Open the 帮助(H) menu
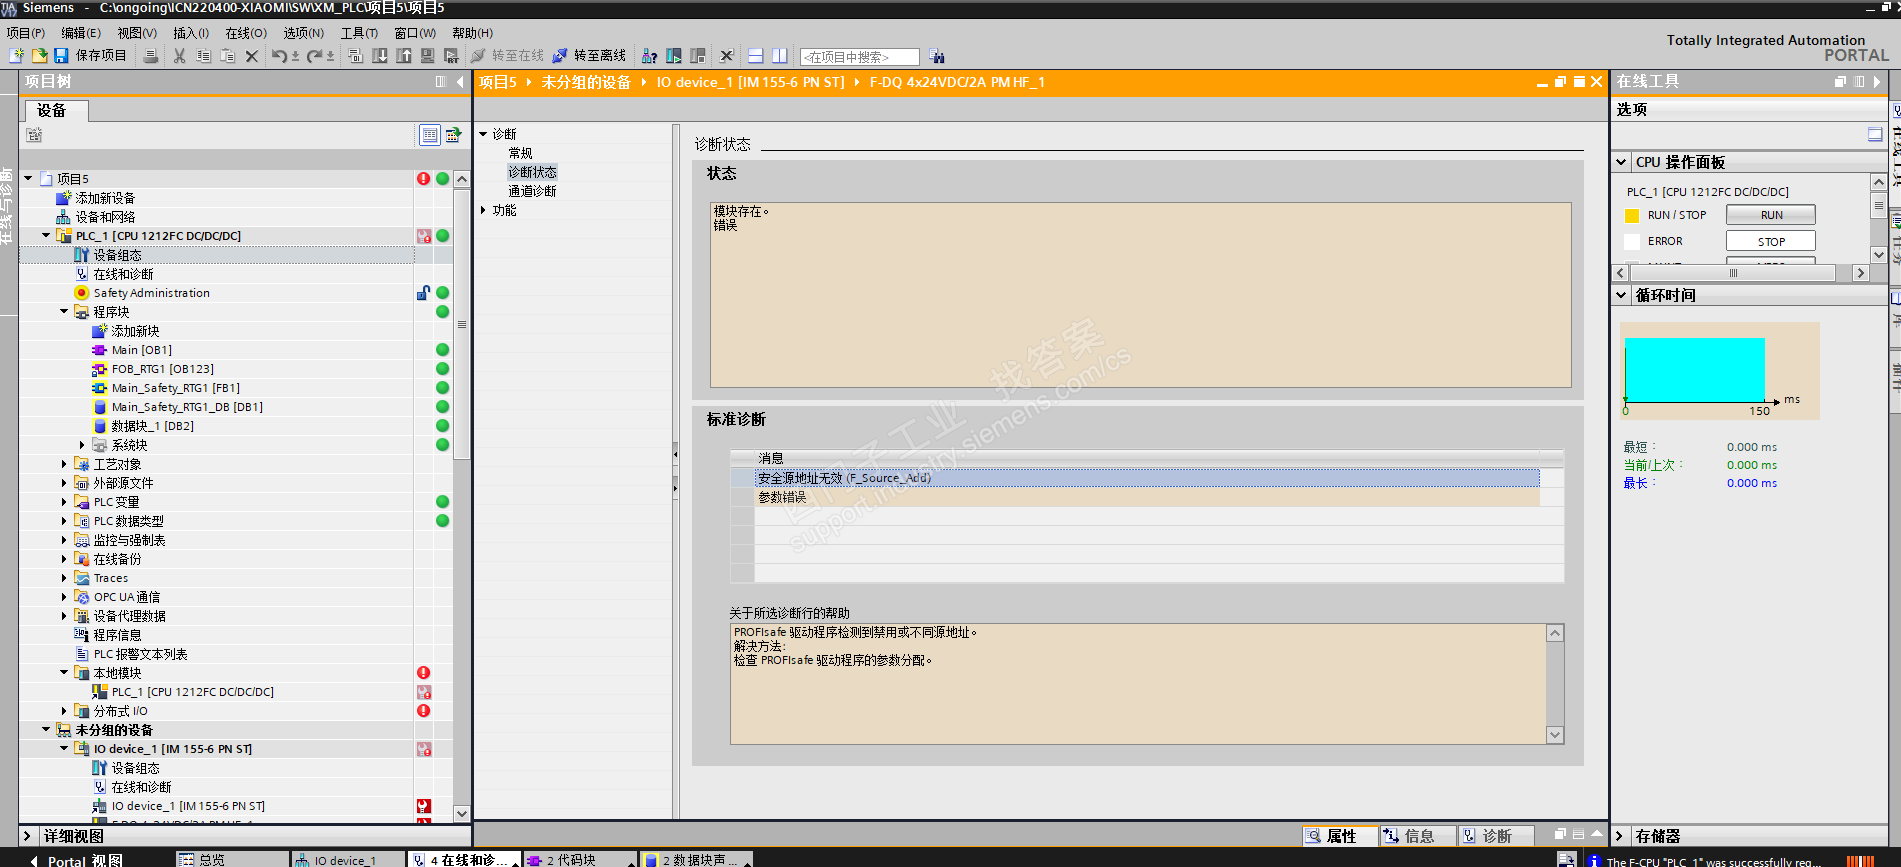The width and height of the screenshot is (1901, 867). click(x=473, y=33)
